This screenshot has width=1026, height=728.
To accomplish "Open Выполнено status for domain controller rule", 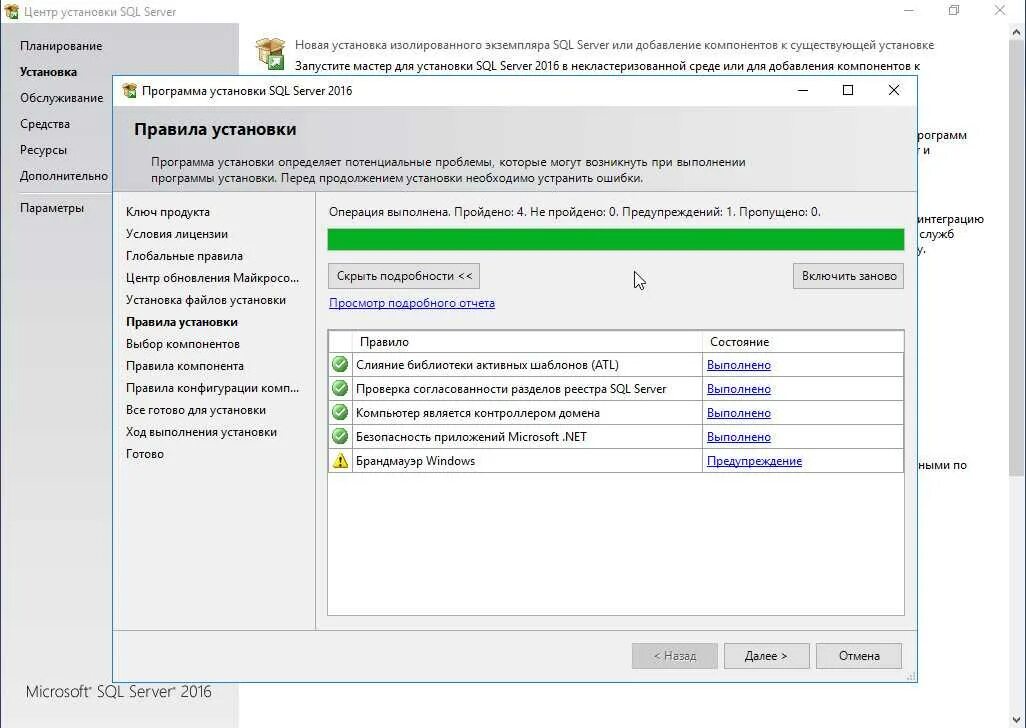I will point(739,413).
